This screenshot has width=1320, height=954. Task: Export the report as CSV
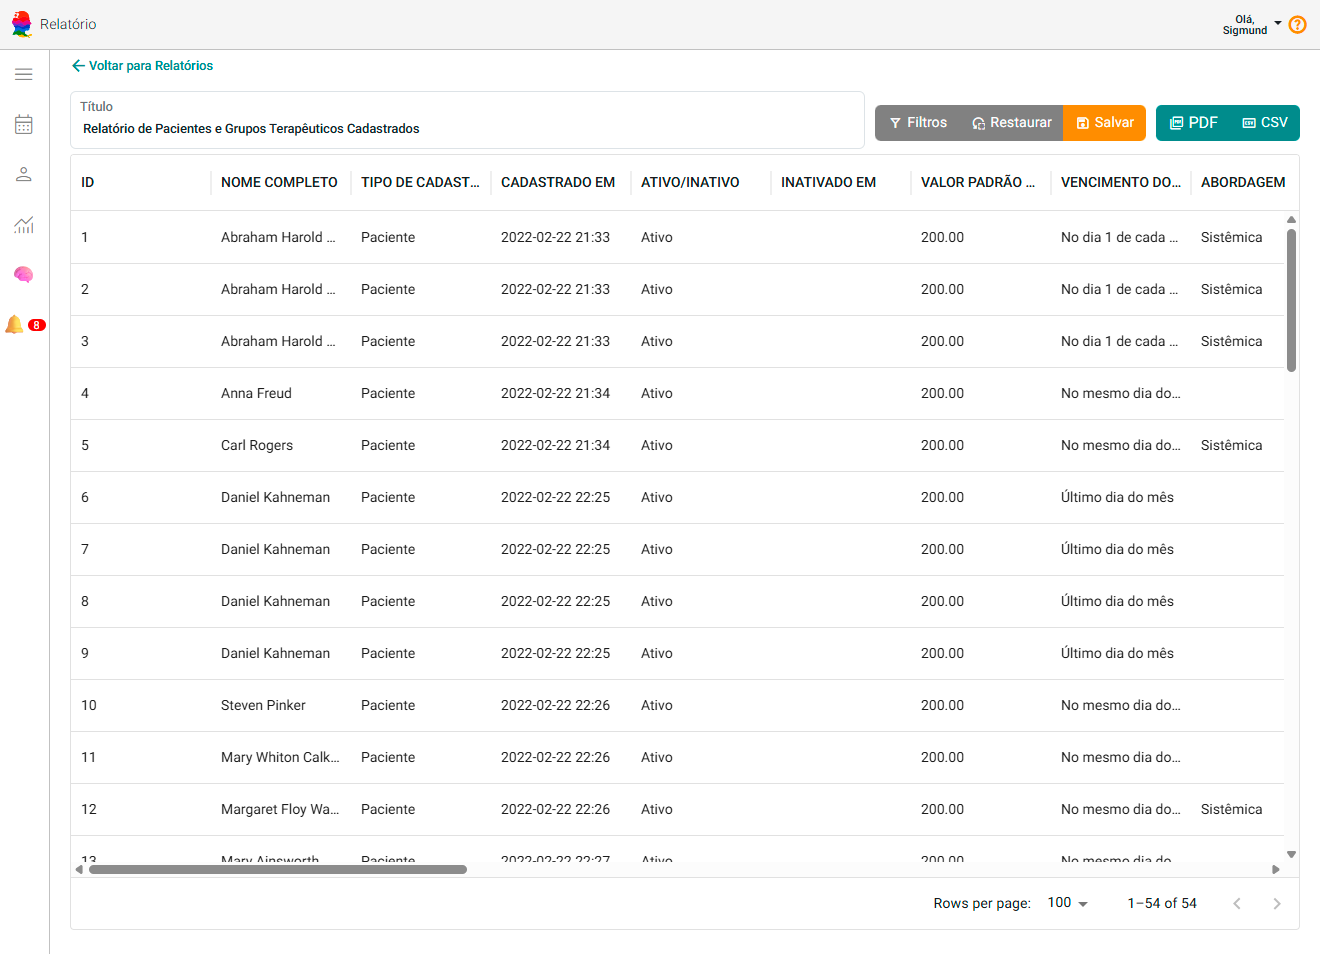pyautogui.click(x=1264, y=123)
